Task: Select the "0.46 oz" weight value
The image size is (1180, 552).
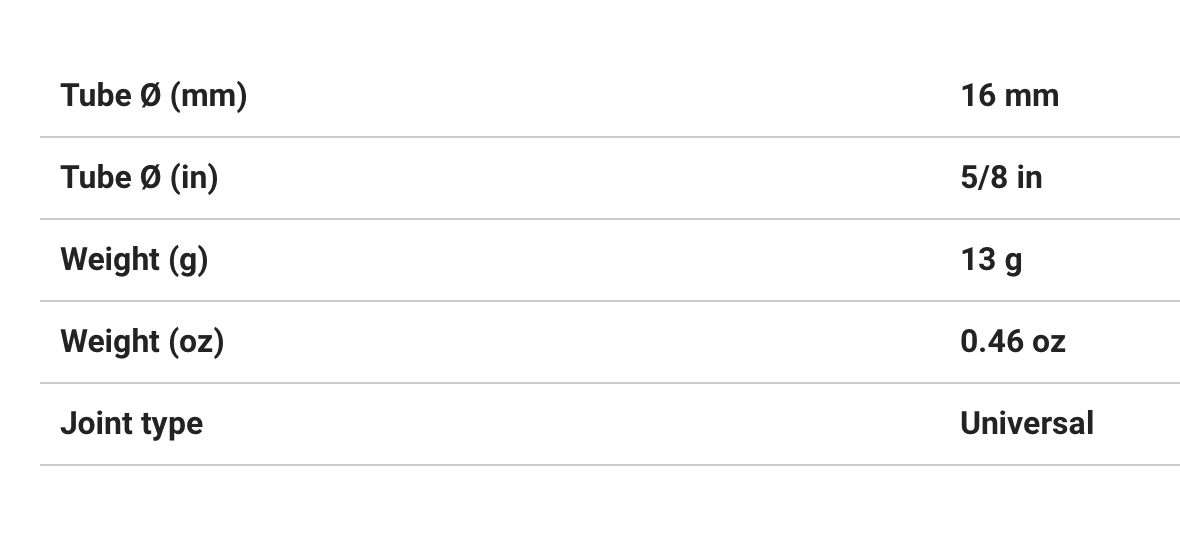Action: [1013, 342]
